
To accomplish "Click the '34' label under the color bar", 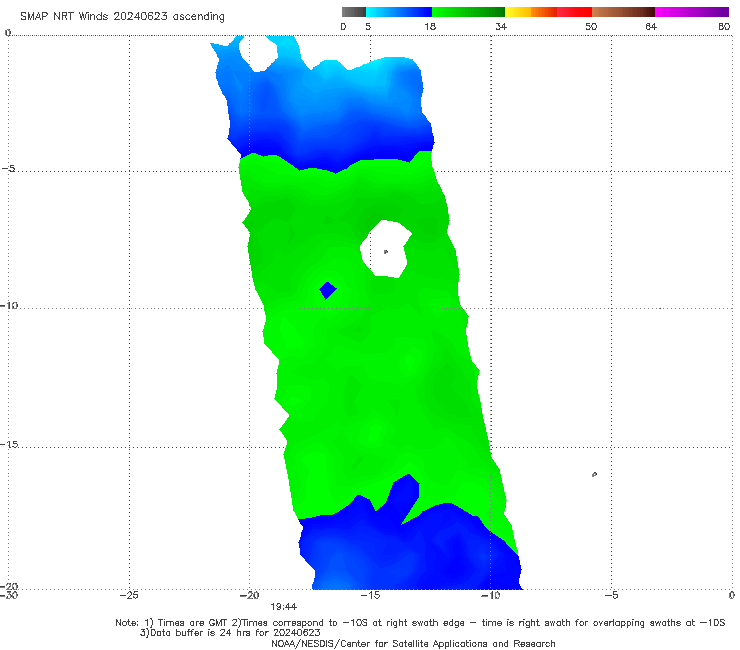I will [x=501, y=26].
